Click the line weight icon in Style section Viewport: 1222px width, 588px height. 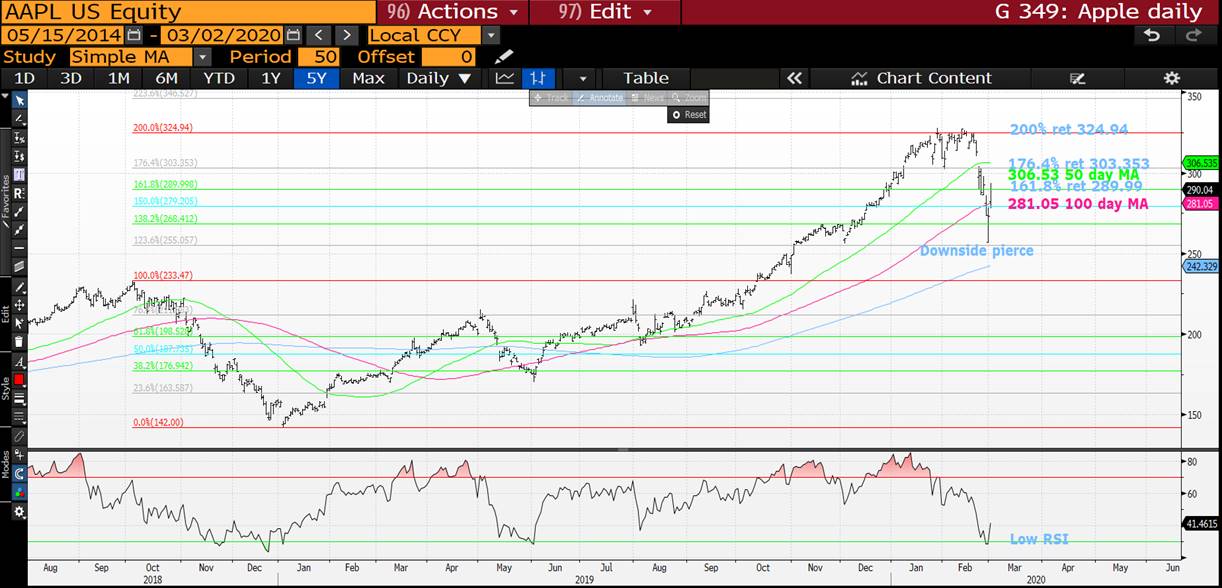click(18, 398)
